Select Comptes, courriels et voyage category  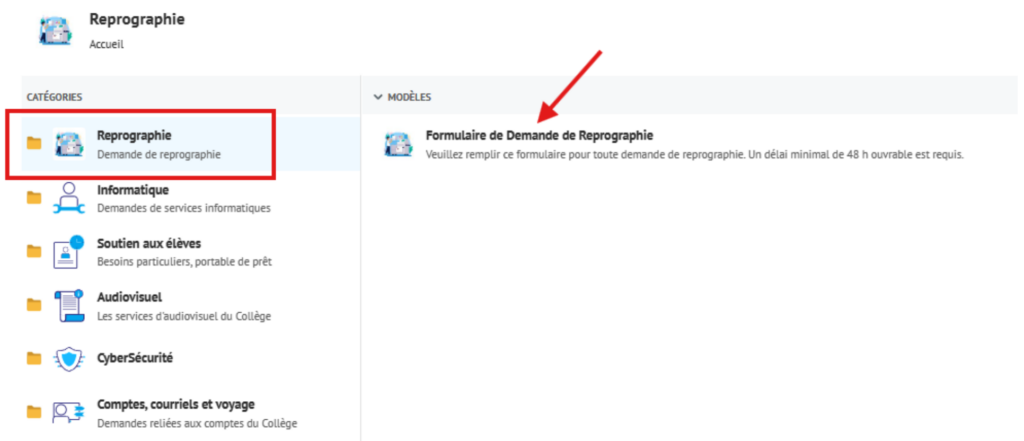(175, 404)
